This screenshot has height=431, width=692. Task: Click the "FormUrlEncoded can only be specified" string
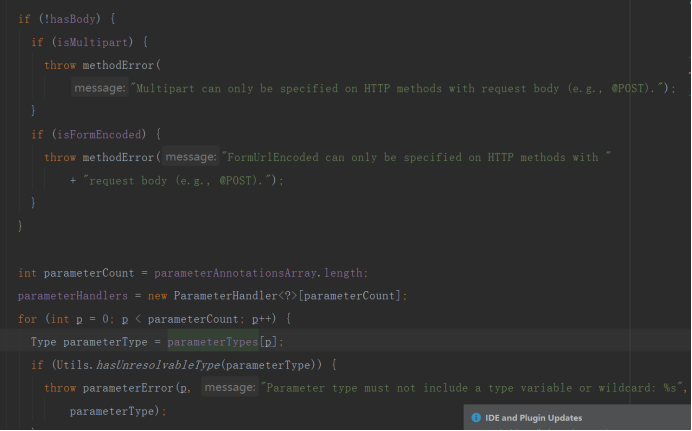coord(416,157)
